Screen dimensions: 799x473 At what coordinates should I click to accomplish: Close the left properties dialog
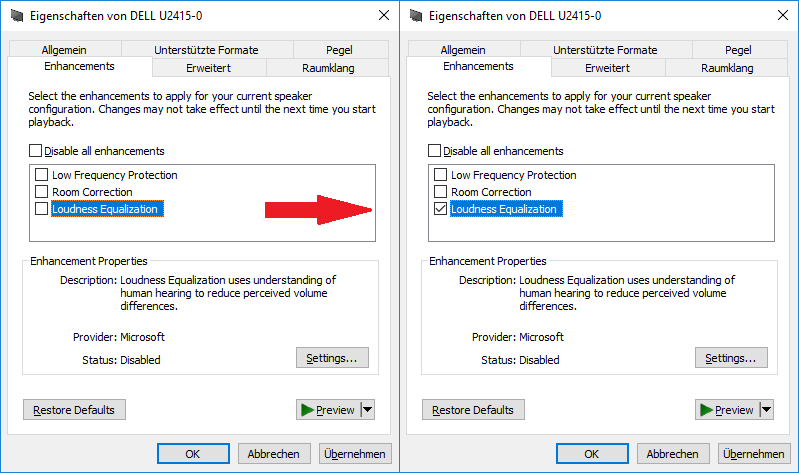(384, 15)
